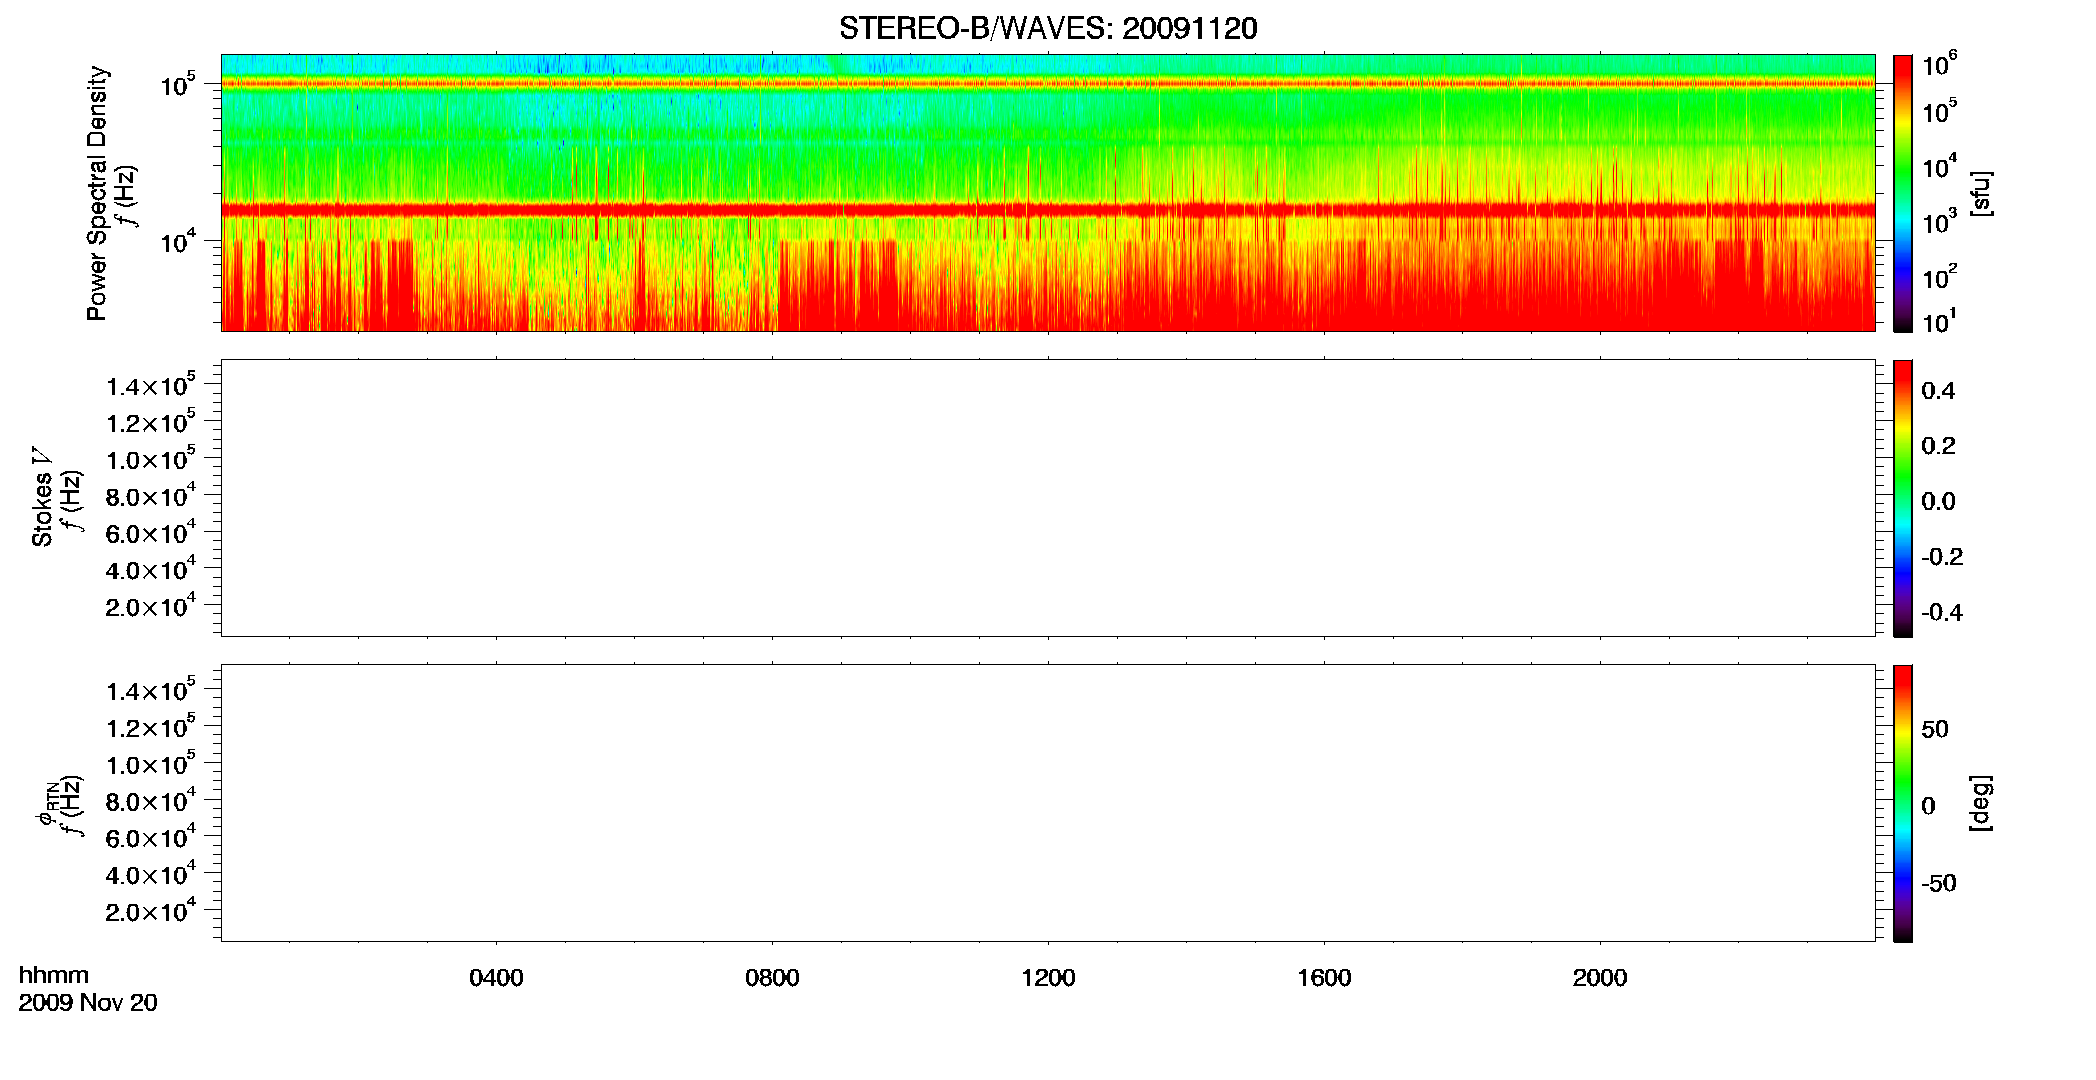Click the thin red line at 10^5 Hz
The image size is (2096, 1080).
(1048, 84)
